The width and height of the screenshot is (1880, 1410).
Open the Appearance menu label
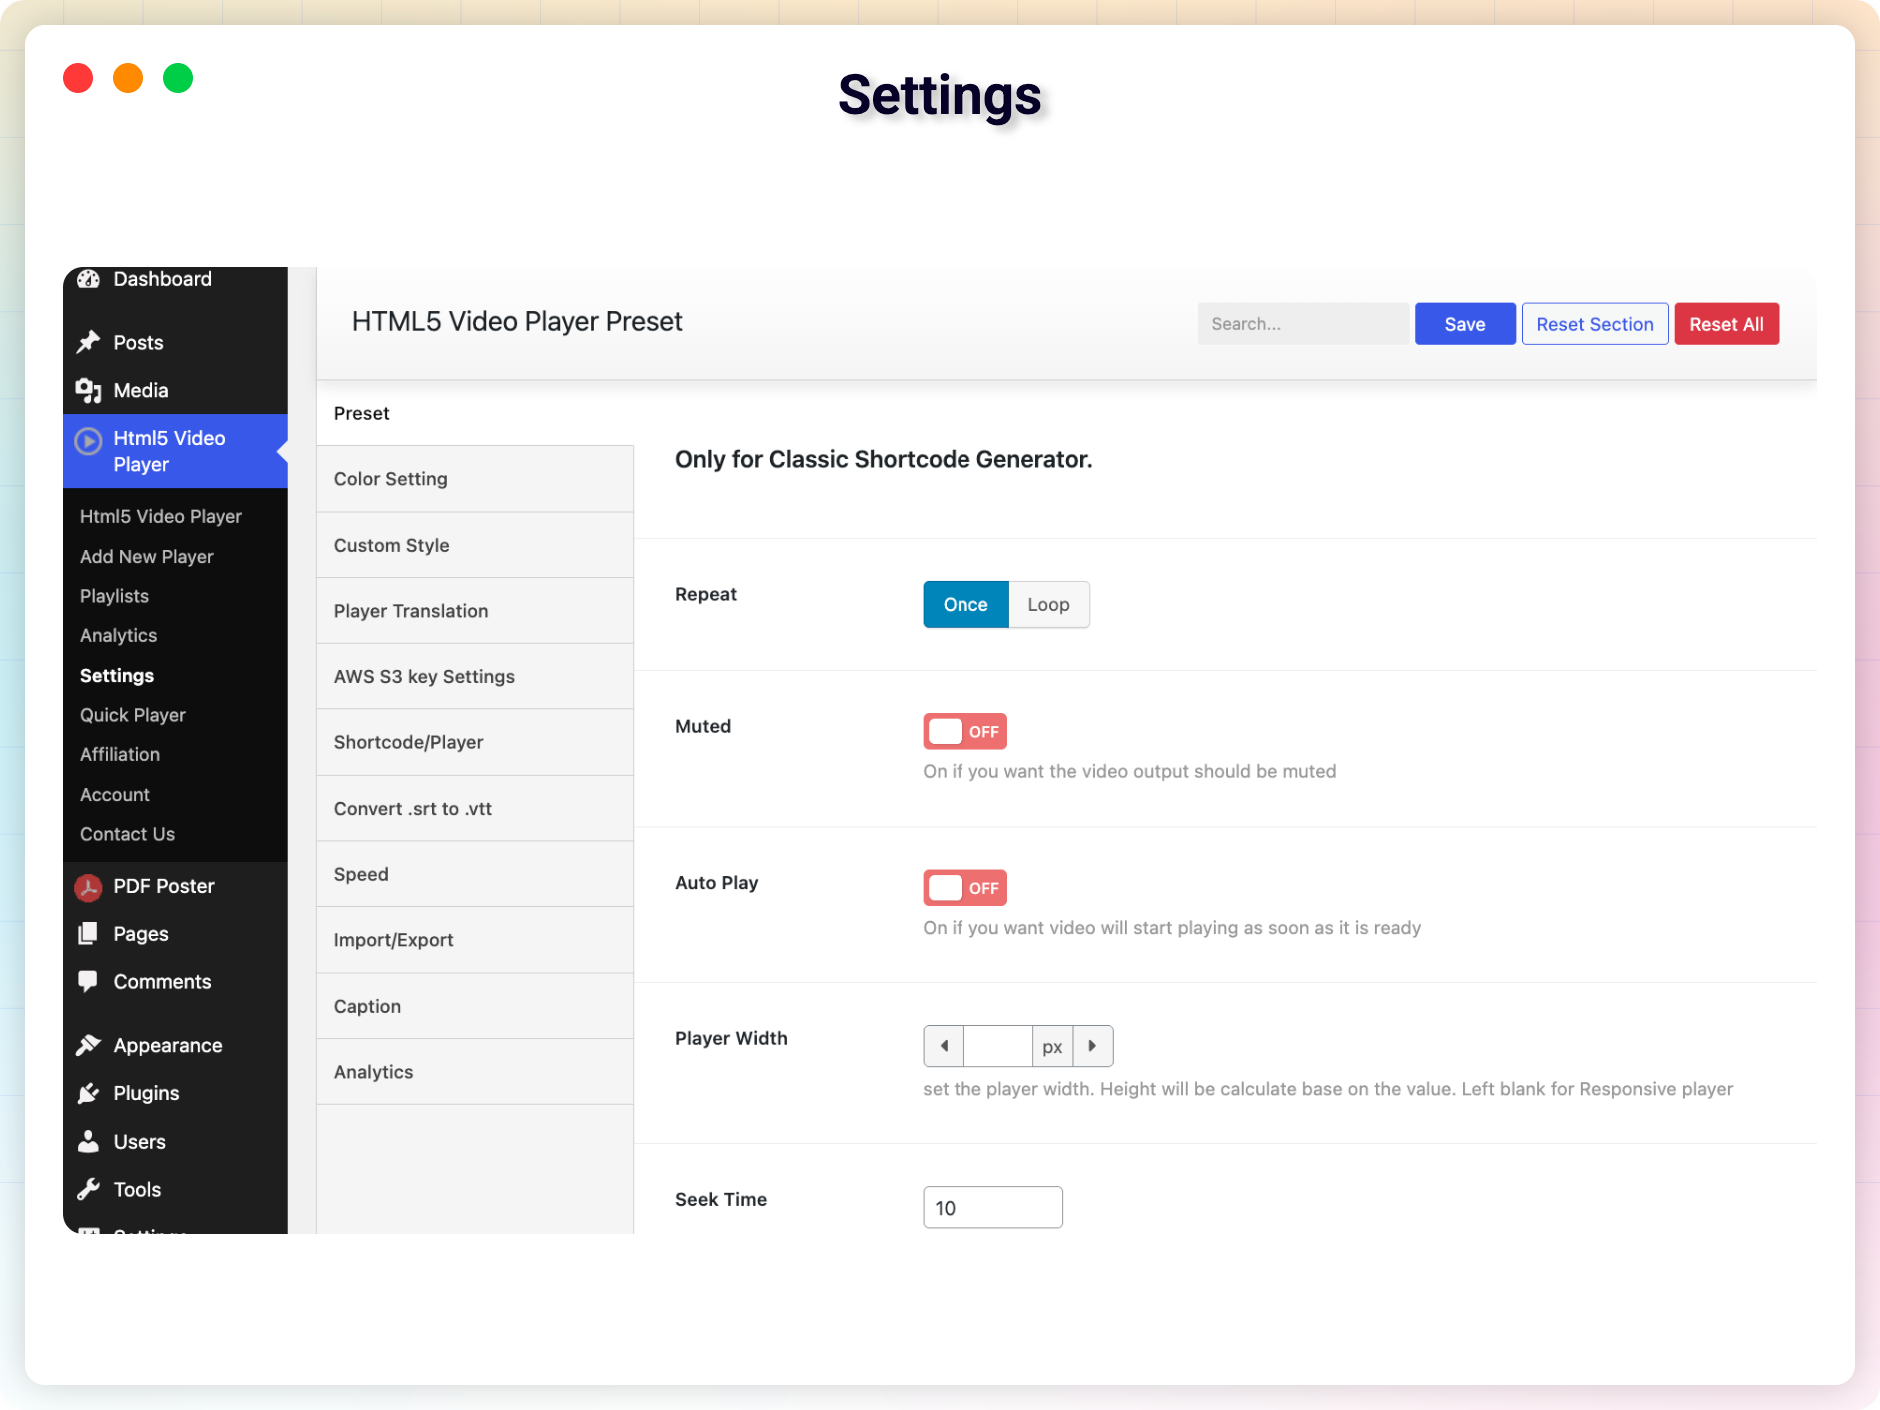pos(168,1045)
